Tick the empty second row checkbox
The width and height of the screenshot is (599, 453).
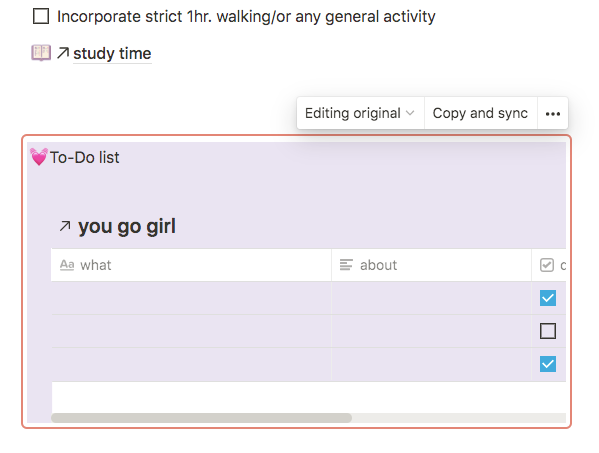coord(548,331)
